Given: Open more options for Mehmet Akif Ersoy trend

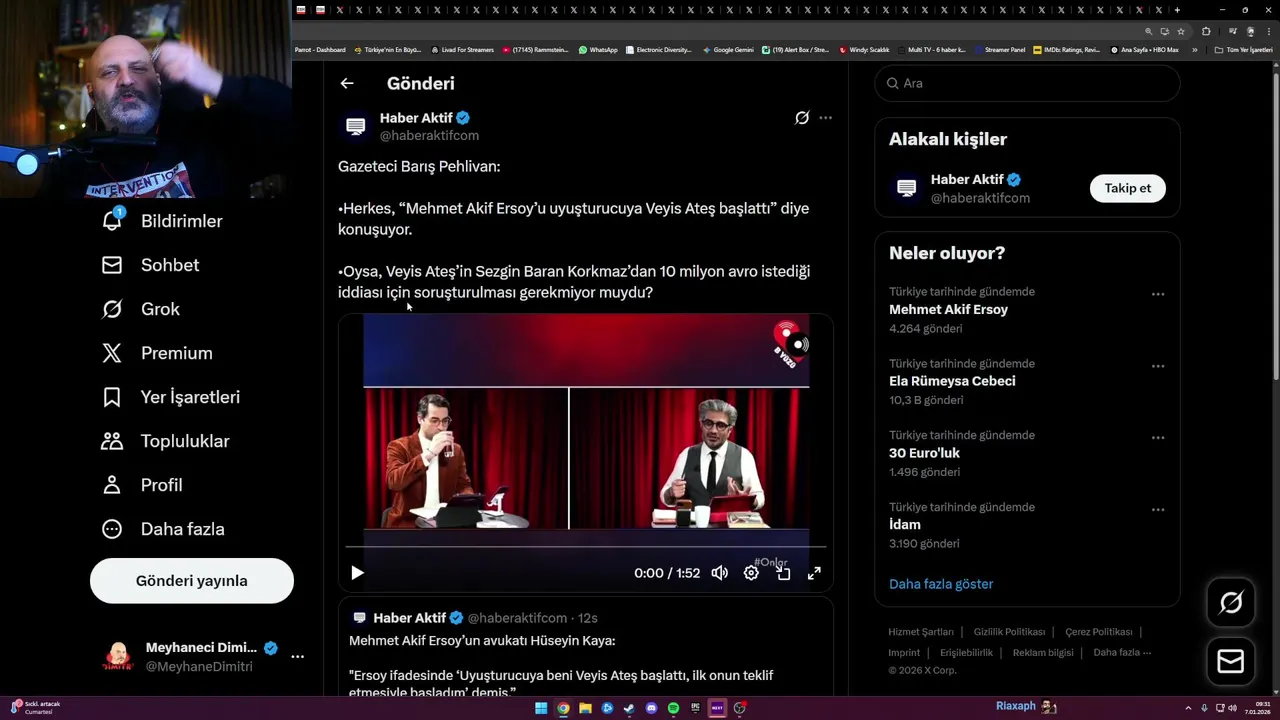Looking at the screenshot, I should coord(1157,294).
